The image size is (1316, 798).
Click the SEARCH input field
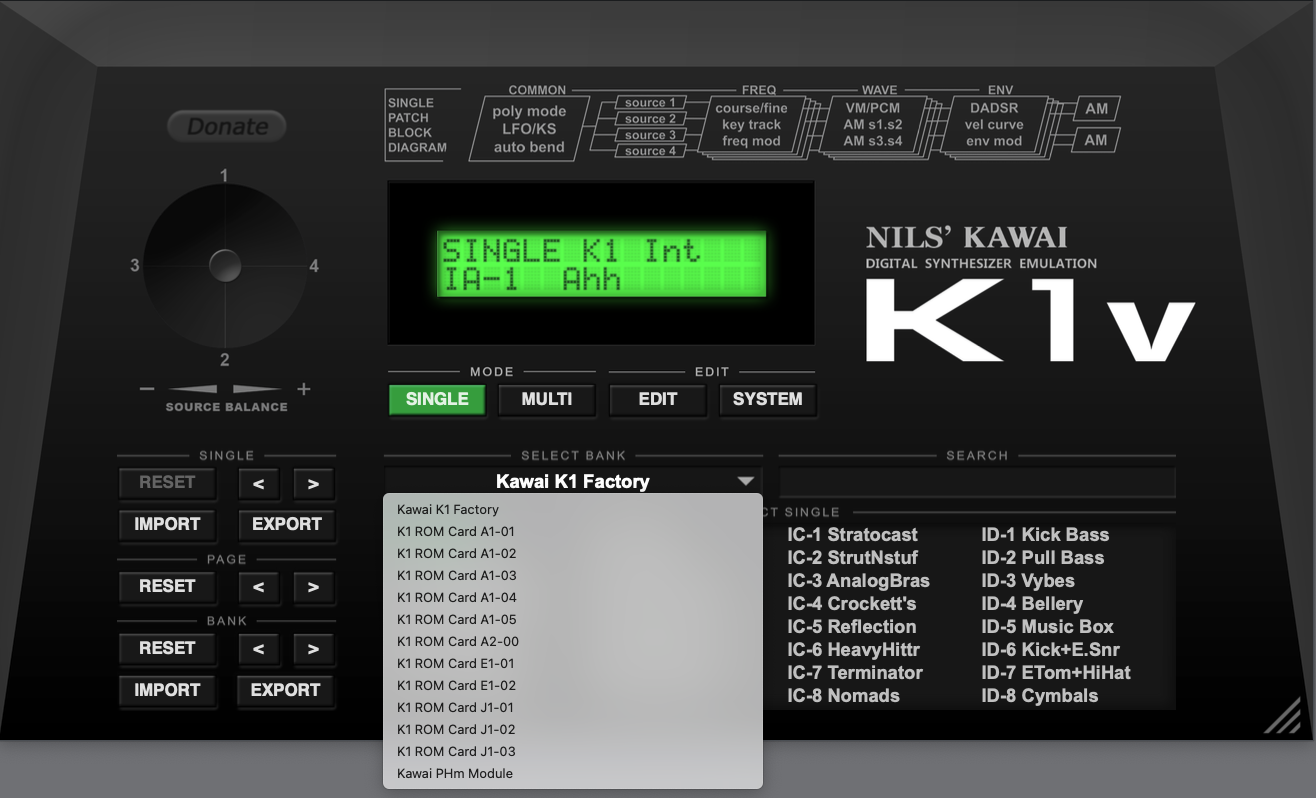click(x=977, y=482)
